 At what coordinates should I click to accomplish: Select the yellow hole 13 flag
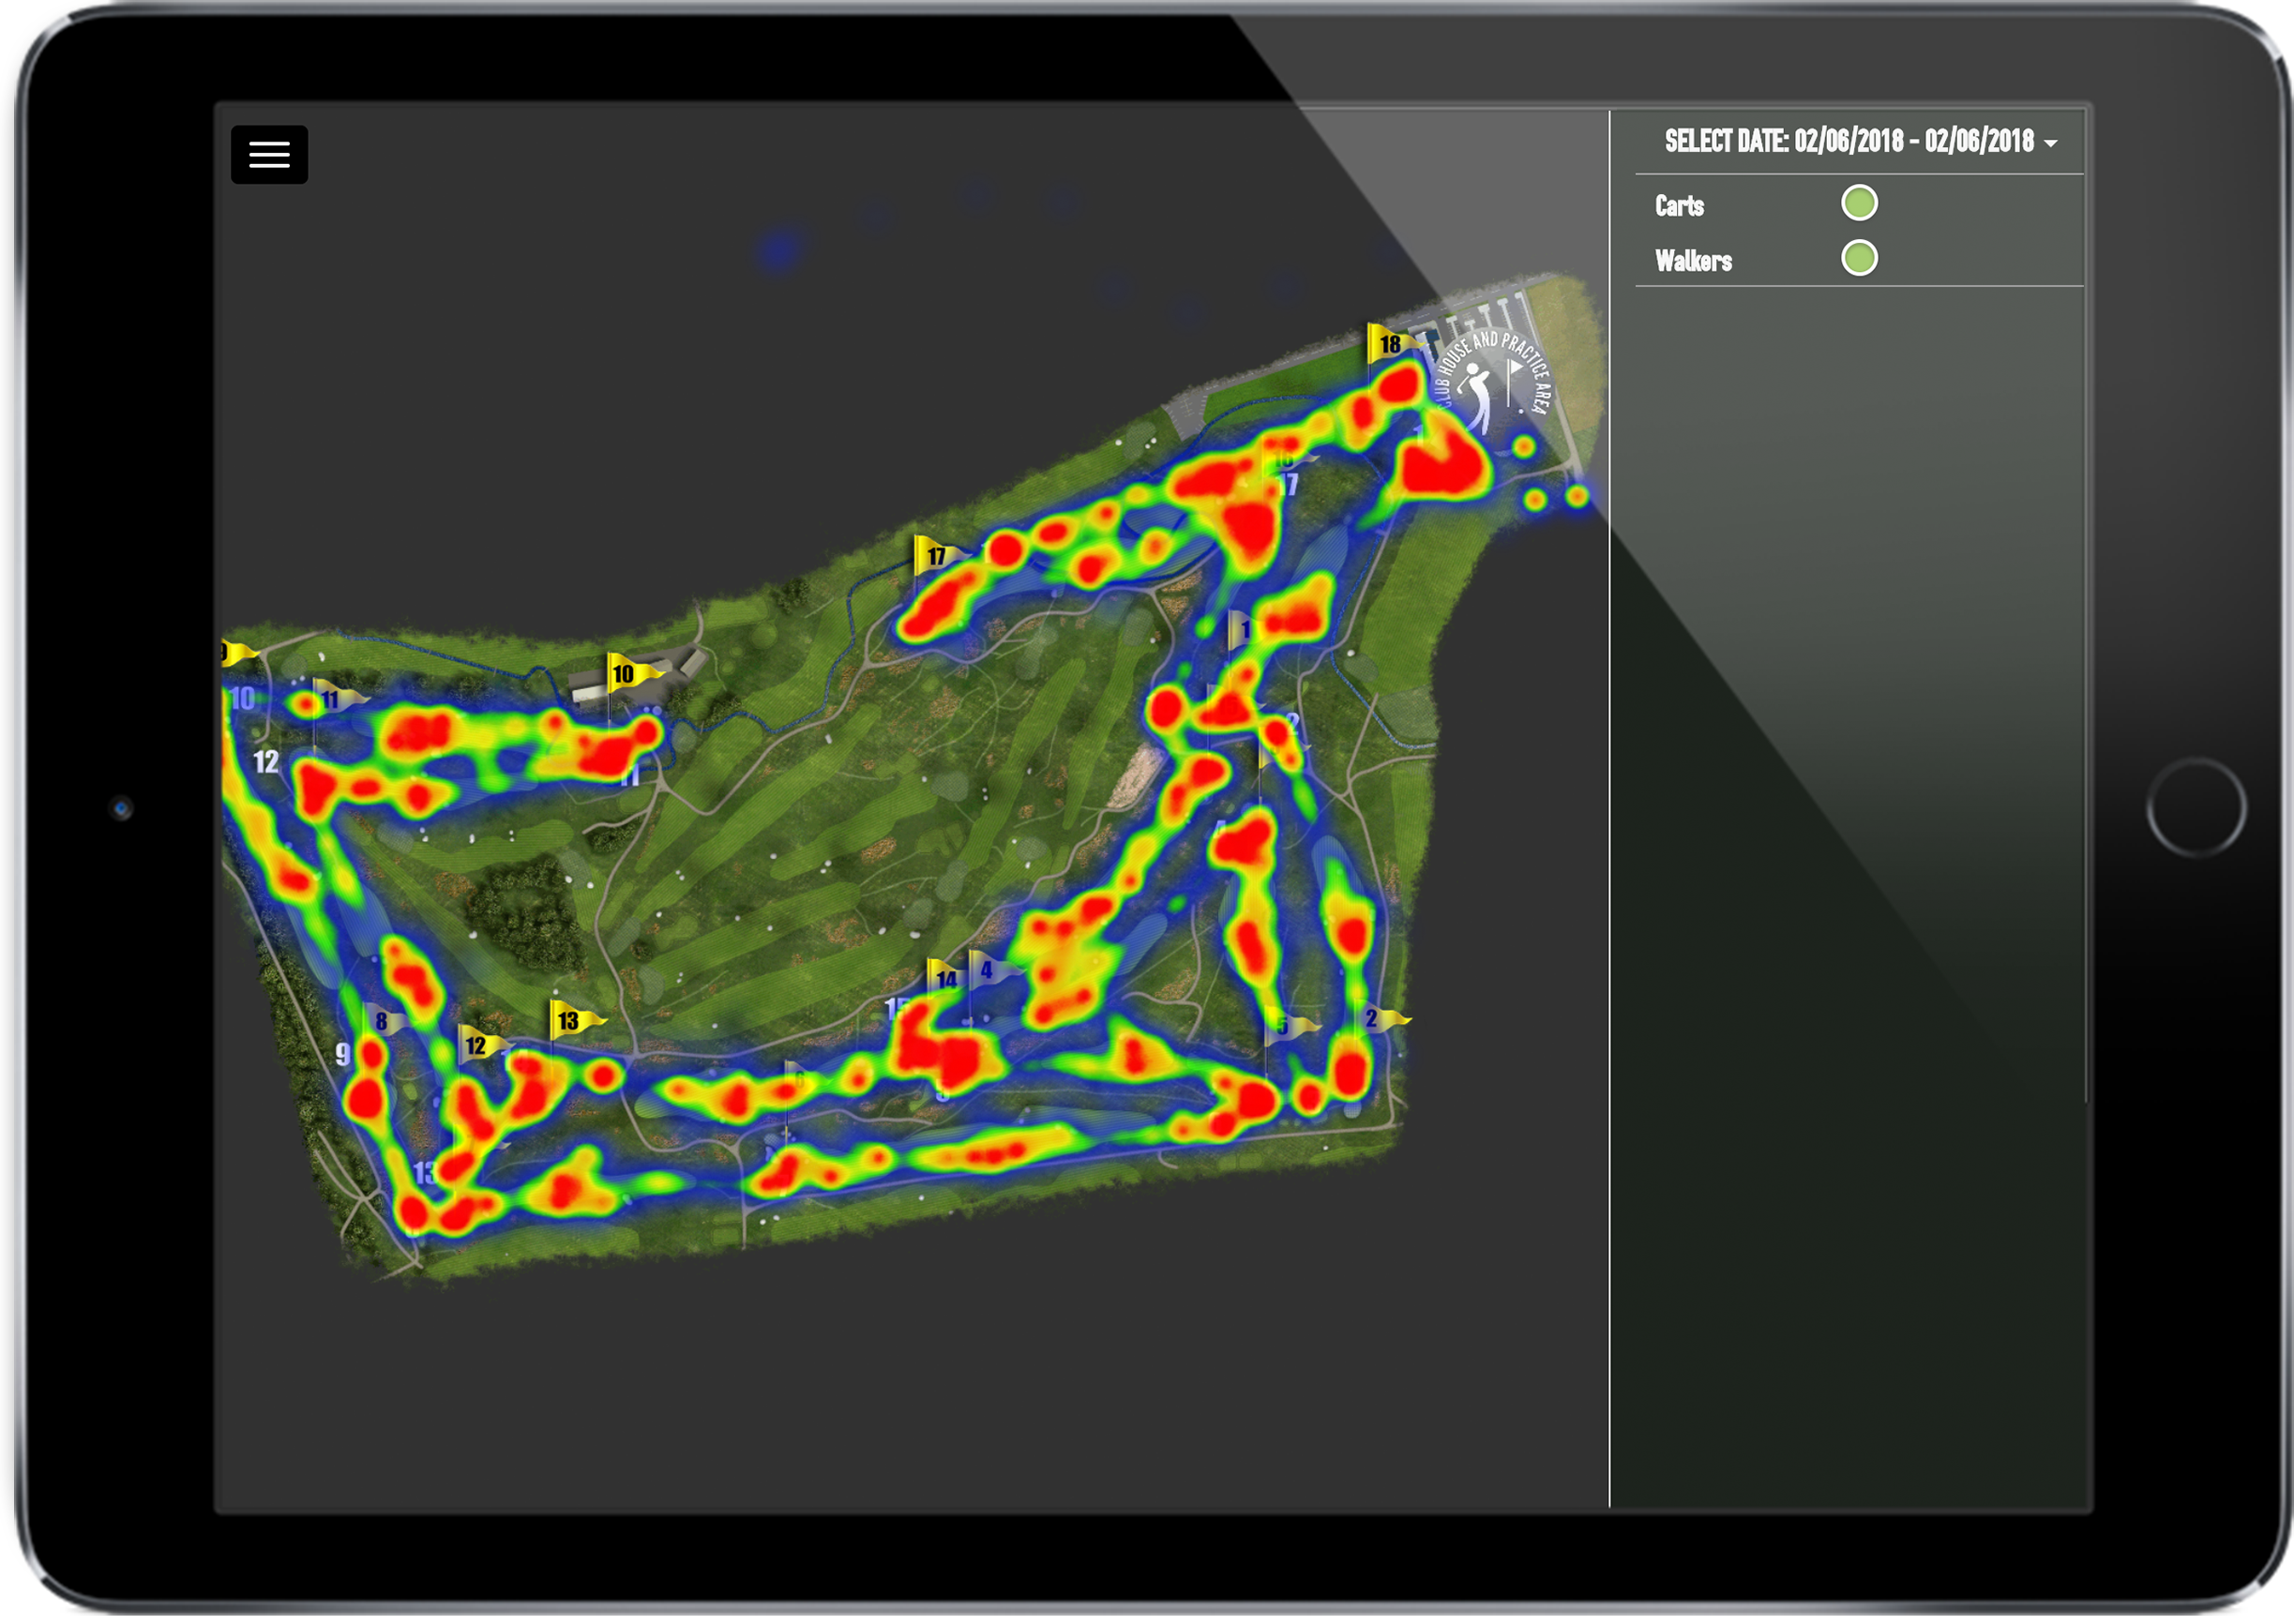tap(572, 1020)
